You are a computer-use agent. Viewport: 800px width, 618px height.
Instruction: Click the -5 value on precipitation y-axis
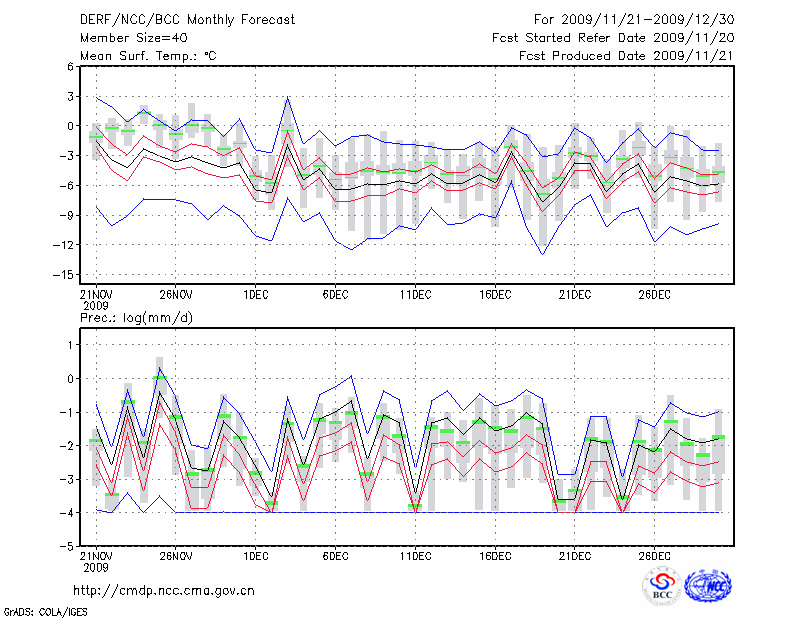[x=68, y=547]
